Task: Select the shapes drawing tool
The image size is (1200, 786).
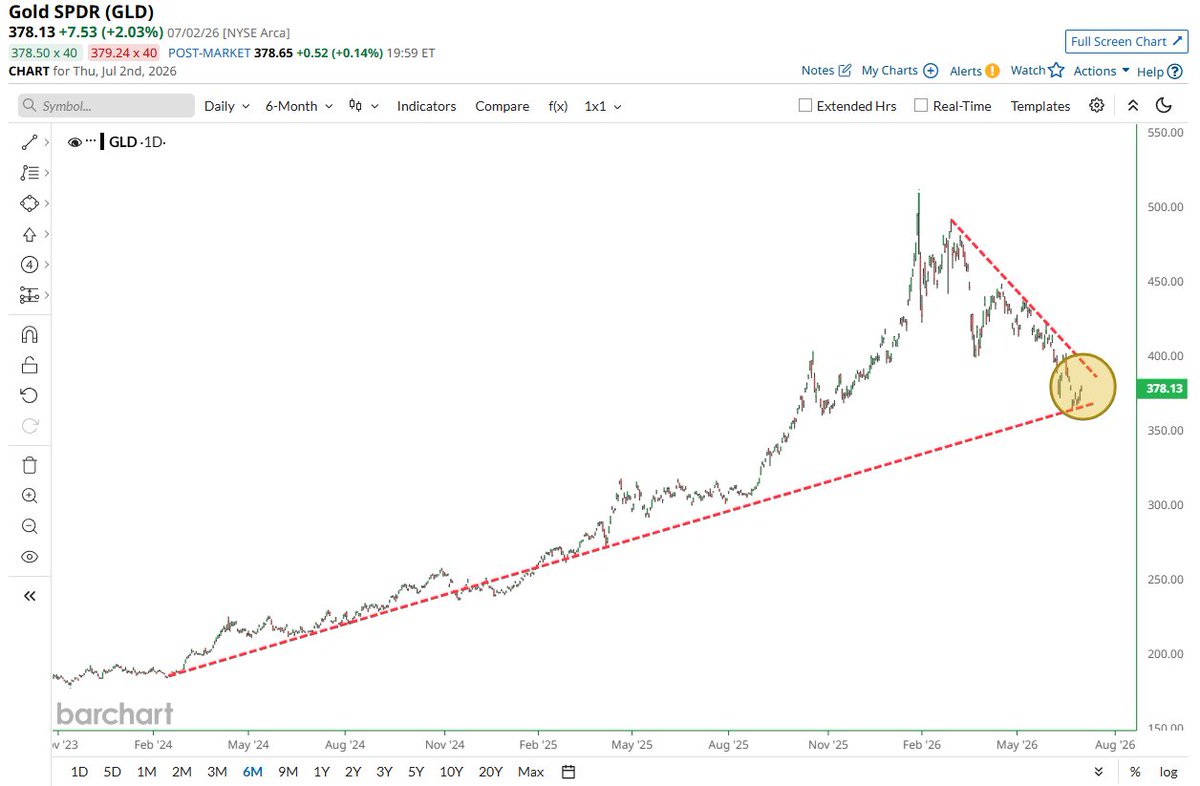Action: [29, 203]
